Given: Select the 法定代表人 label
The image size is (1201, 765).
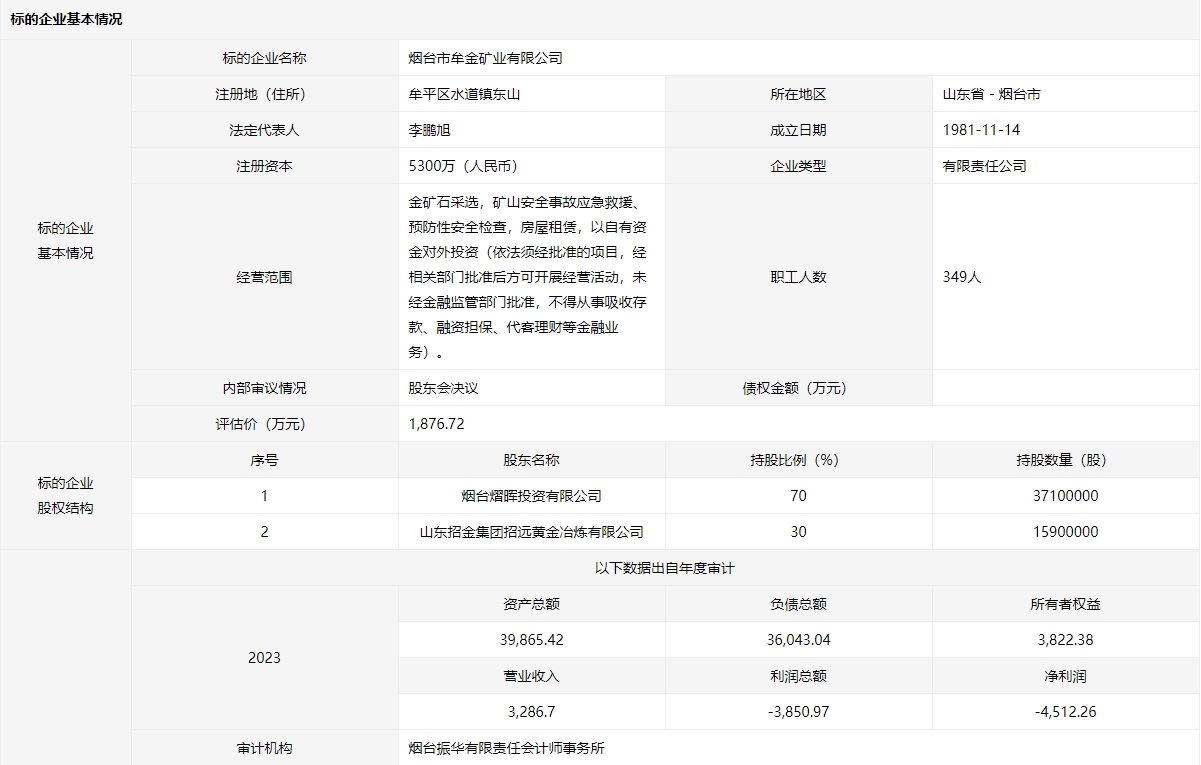Looking at the screenshot, I should [264, 130].
